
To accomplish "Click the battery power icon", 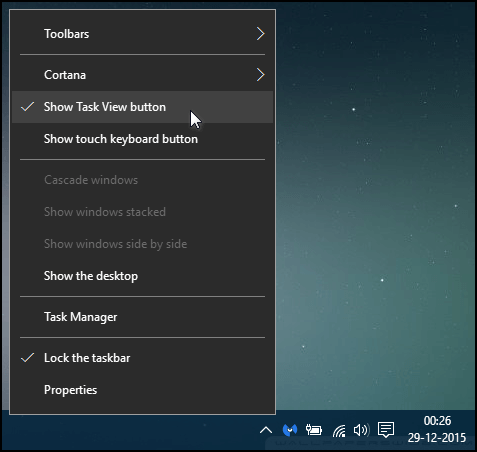I will tap(314, 430).
